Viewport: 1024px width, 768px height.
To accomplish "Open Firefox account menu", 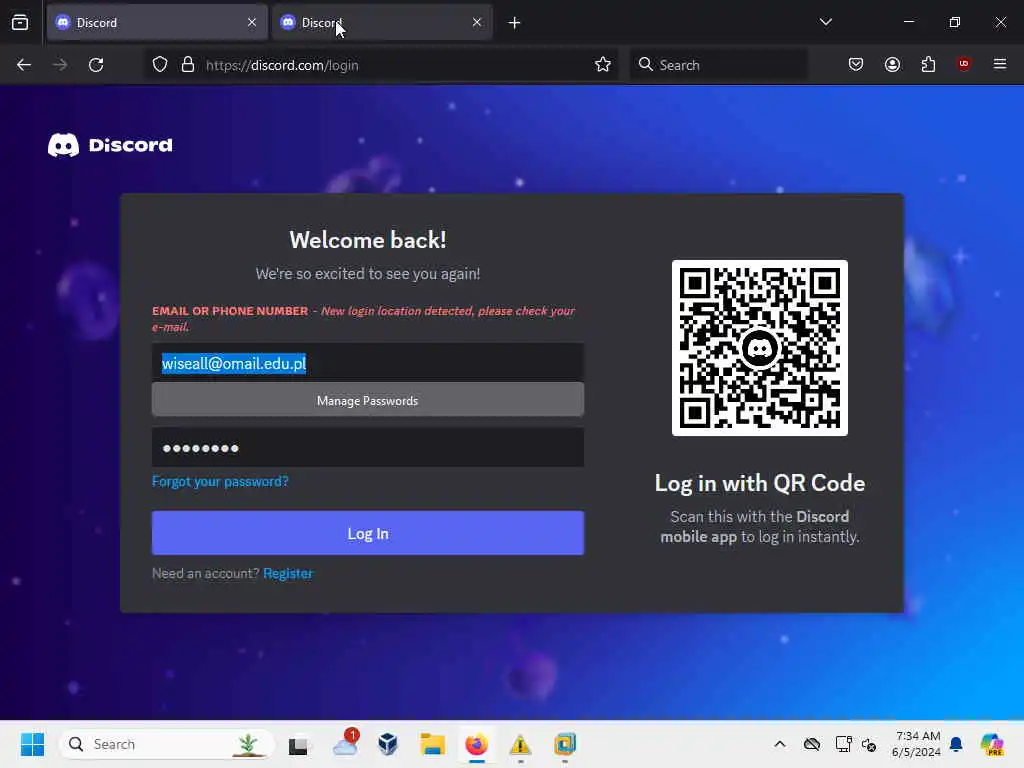I will tap(893, 64).
